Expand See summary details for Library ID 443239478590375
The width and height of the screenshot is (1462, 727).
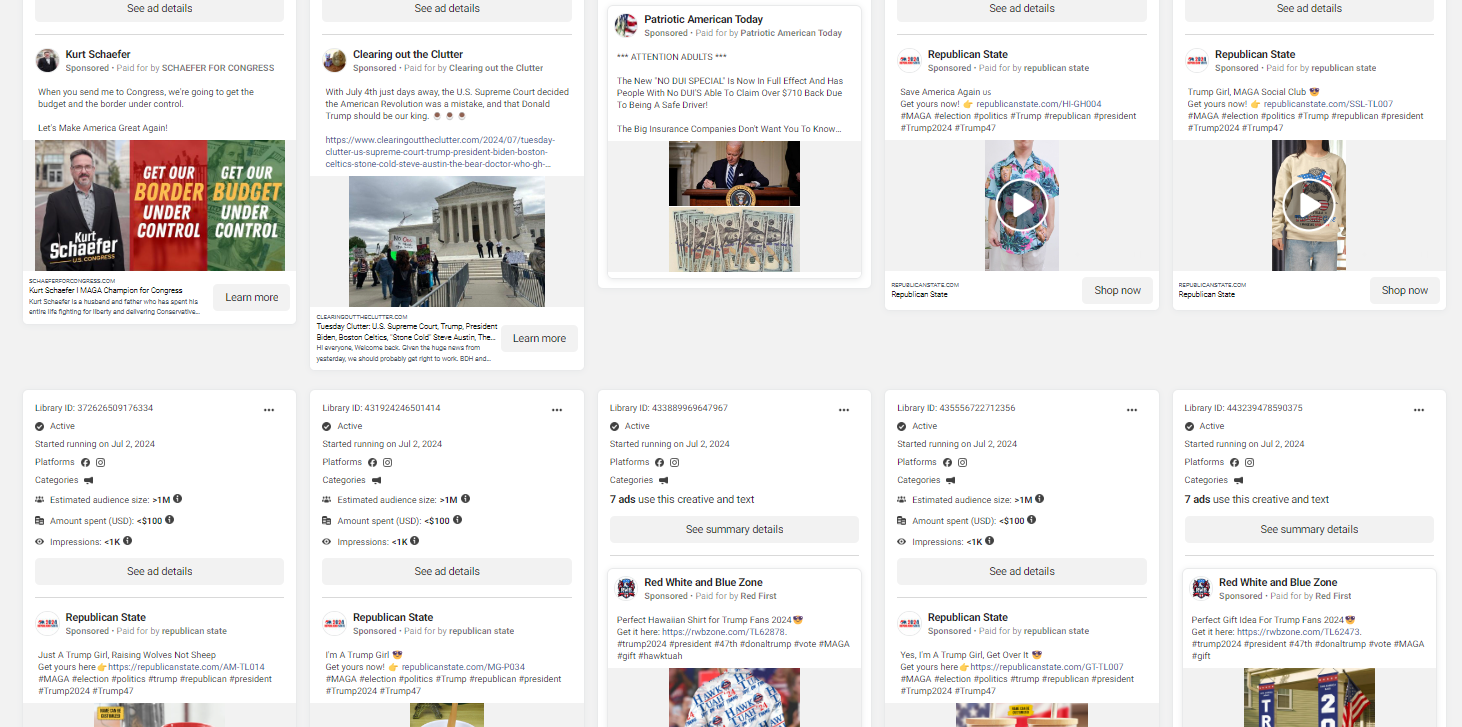click(x=1309, y=529)
